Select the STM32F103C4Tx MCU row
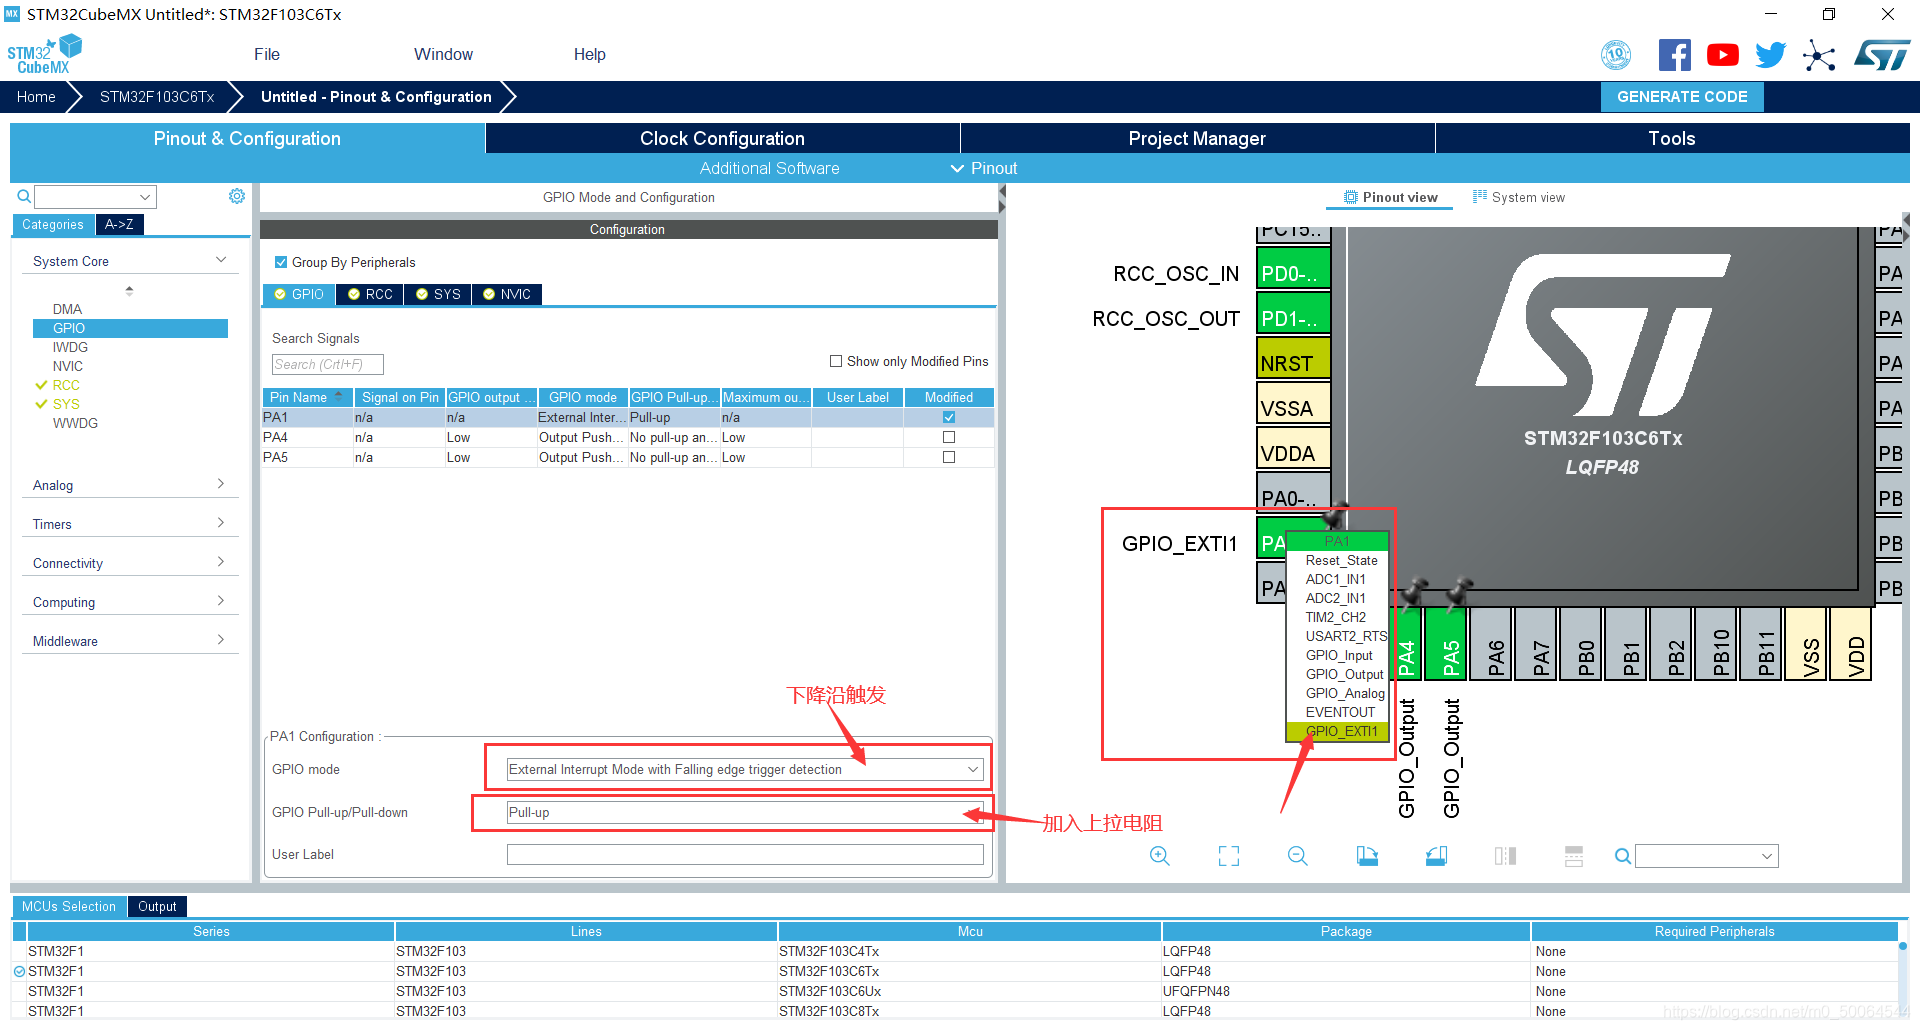 click(x=955, y=951)
